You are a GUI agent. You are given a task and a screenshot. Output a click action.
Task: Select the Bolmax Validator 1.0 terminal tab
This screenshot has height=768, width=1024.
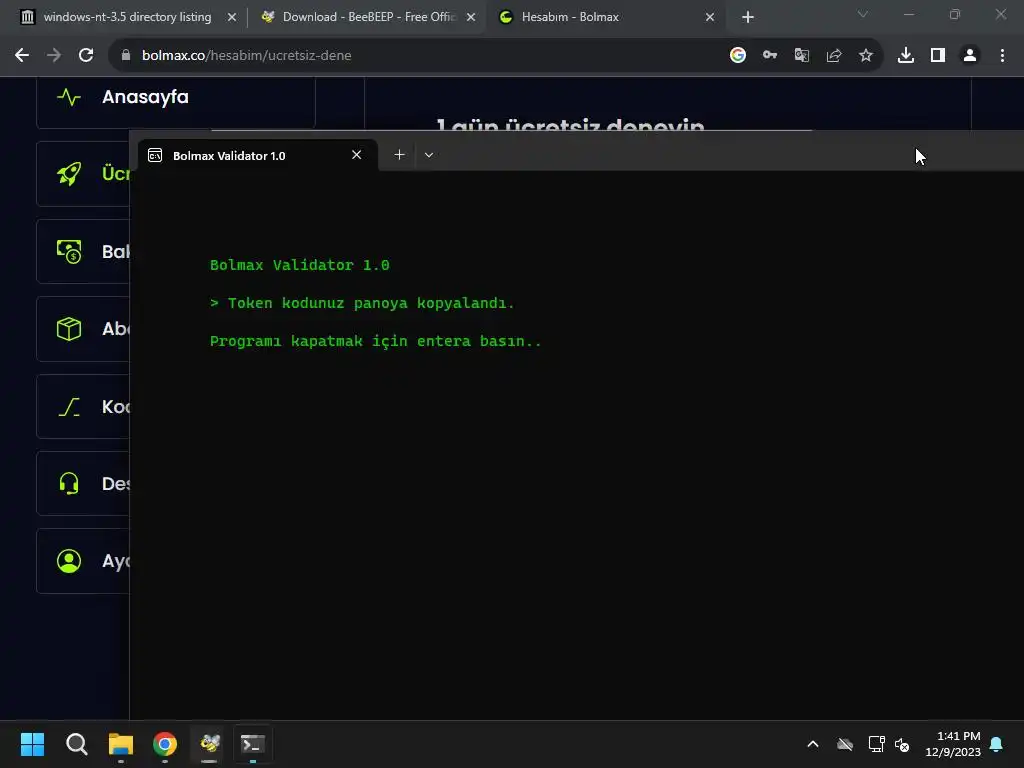coord(257,155)
